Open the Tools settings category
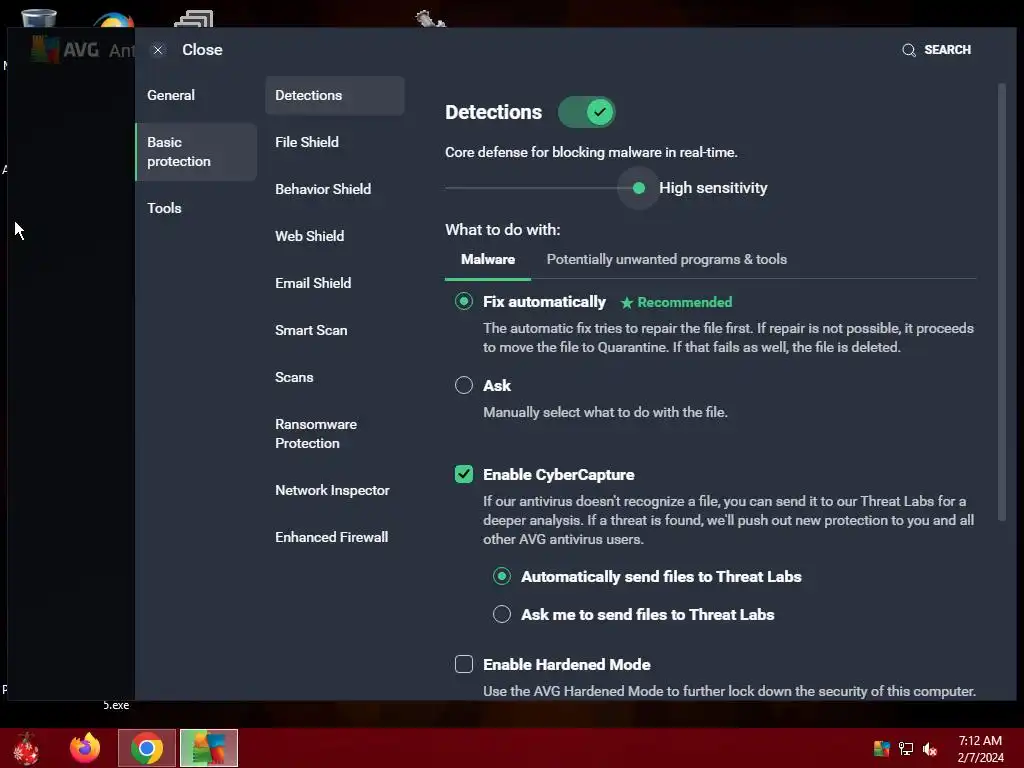 point(165,208)
